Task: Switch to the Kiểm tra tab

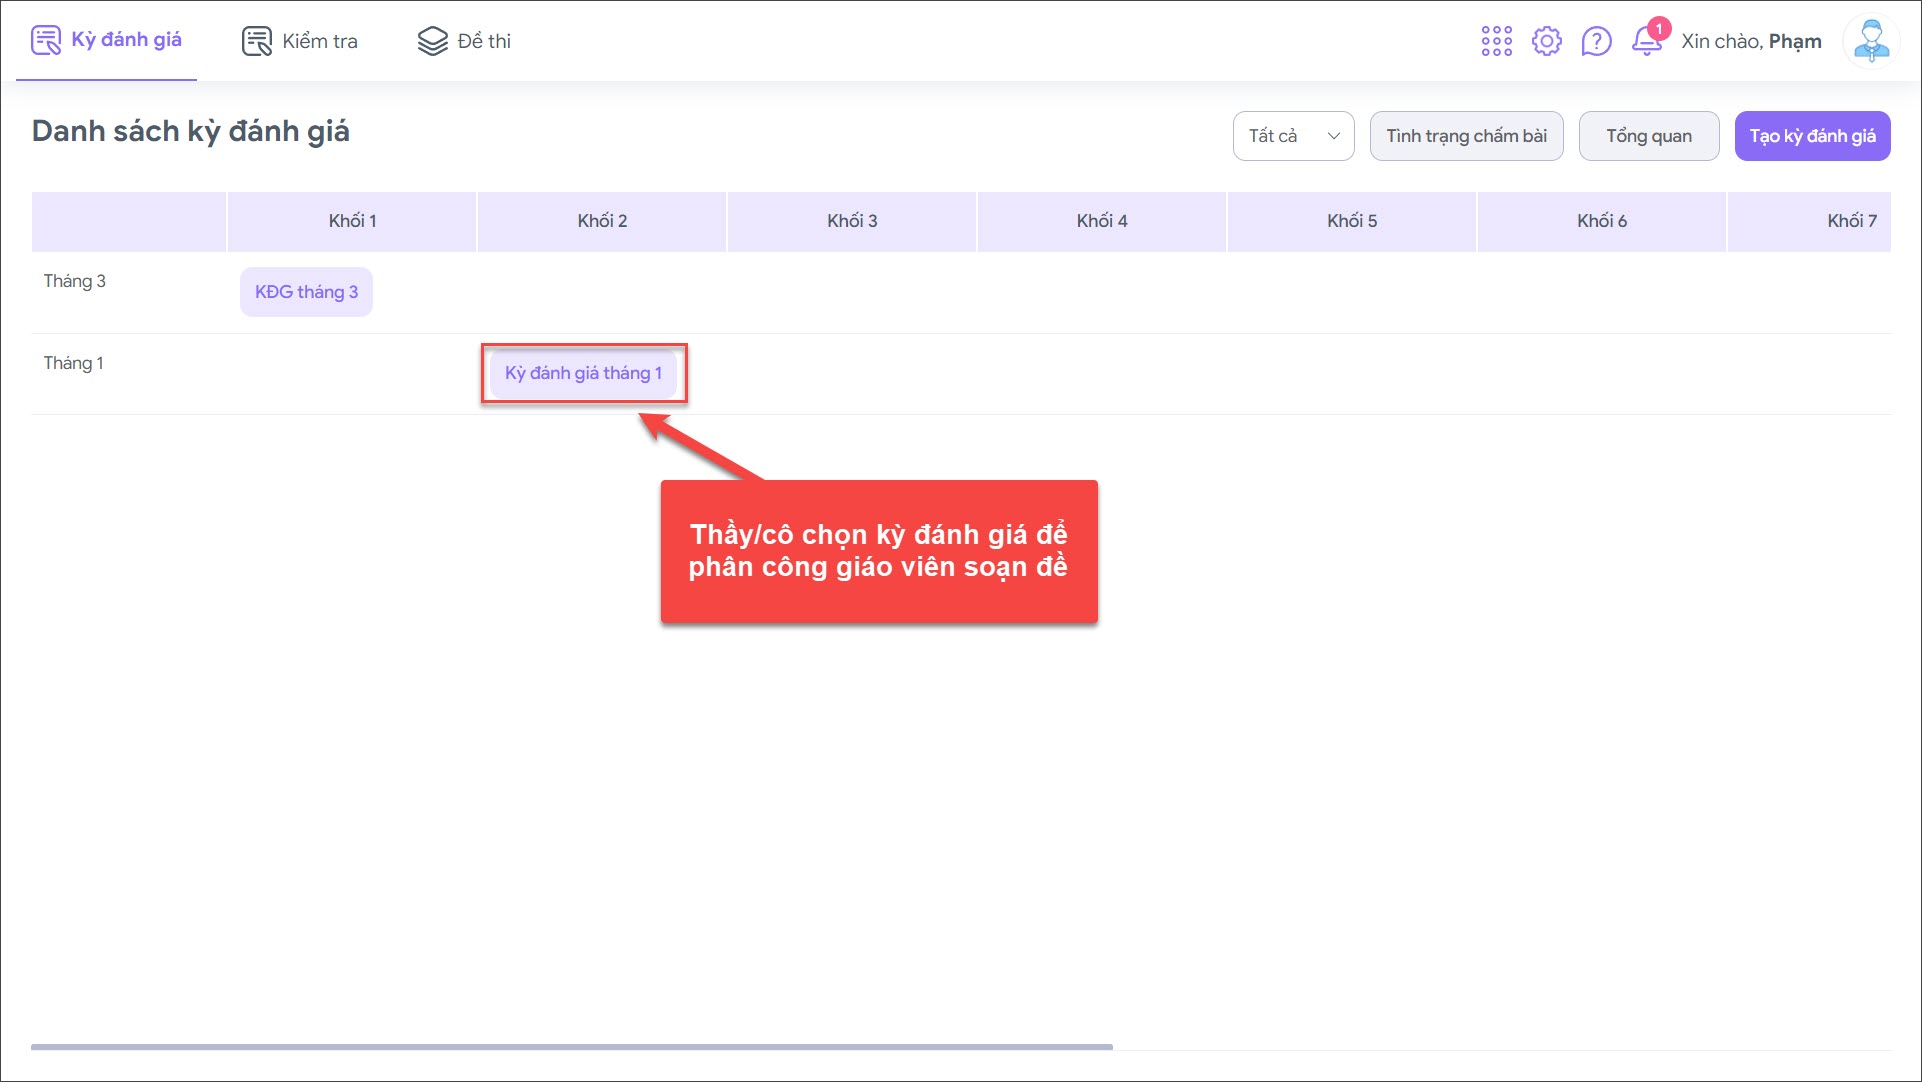Action: pyautogui.click(x=319, y=41)
